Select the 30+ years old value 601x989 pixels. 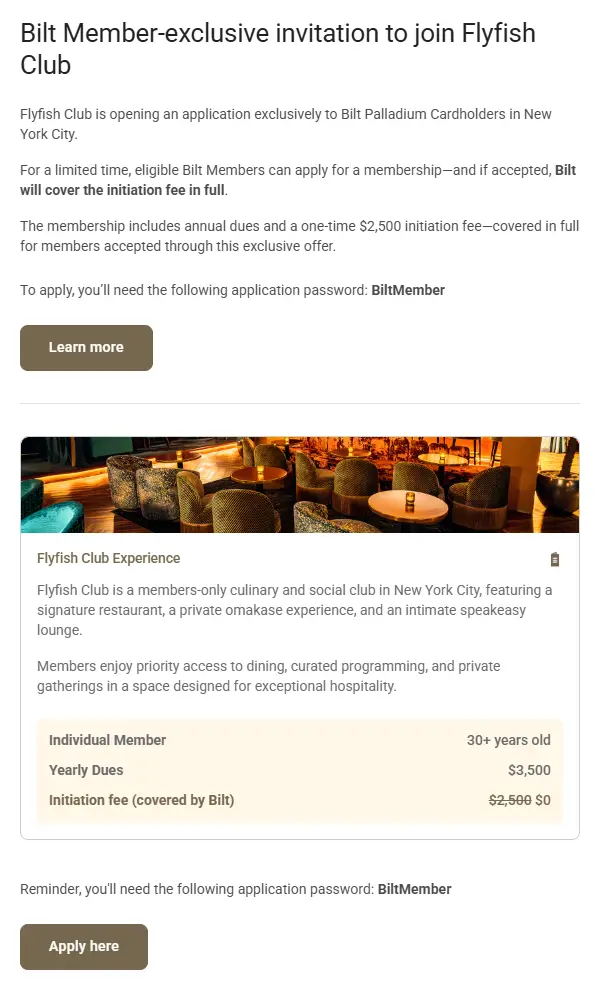point(508,740)
